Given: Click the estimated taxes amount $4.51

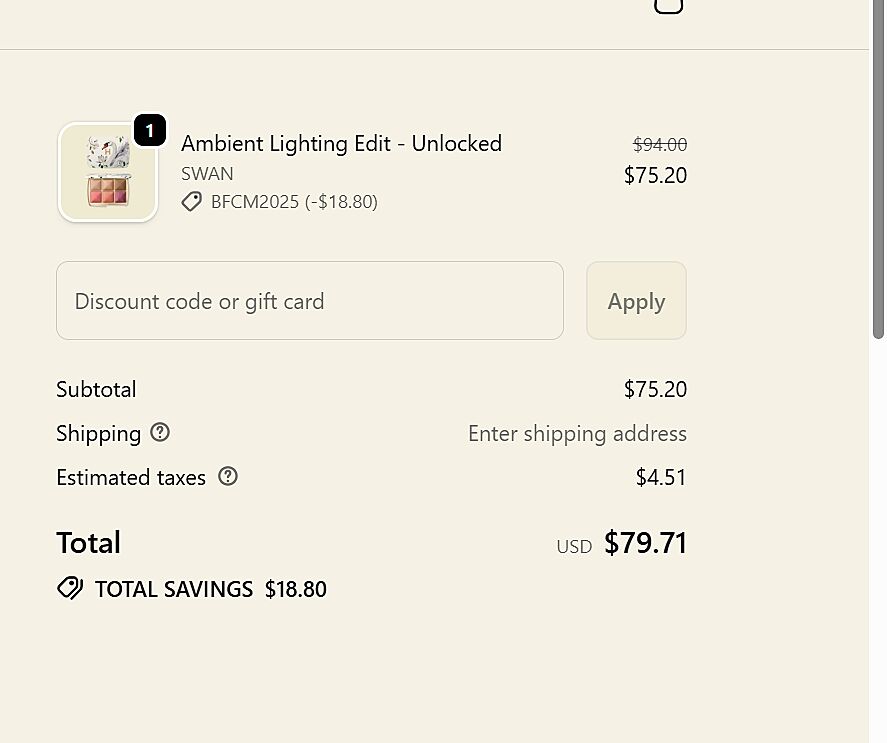Looking at the screenshot, I should pos(661,477).
